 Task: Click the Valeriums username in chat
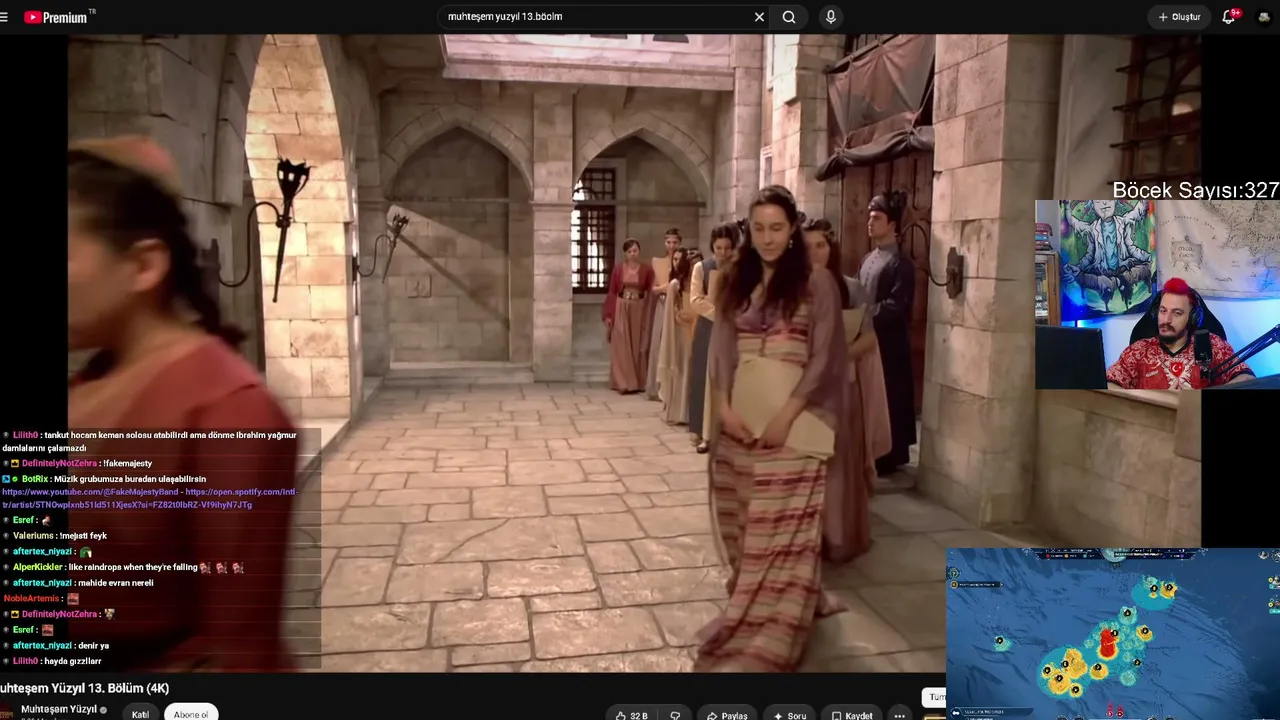pos(34,536)
